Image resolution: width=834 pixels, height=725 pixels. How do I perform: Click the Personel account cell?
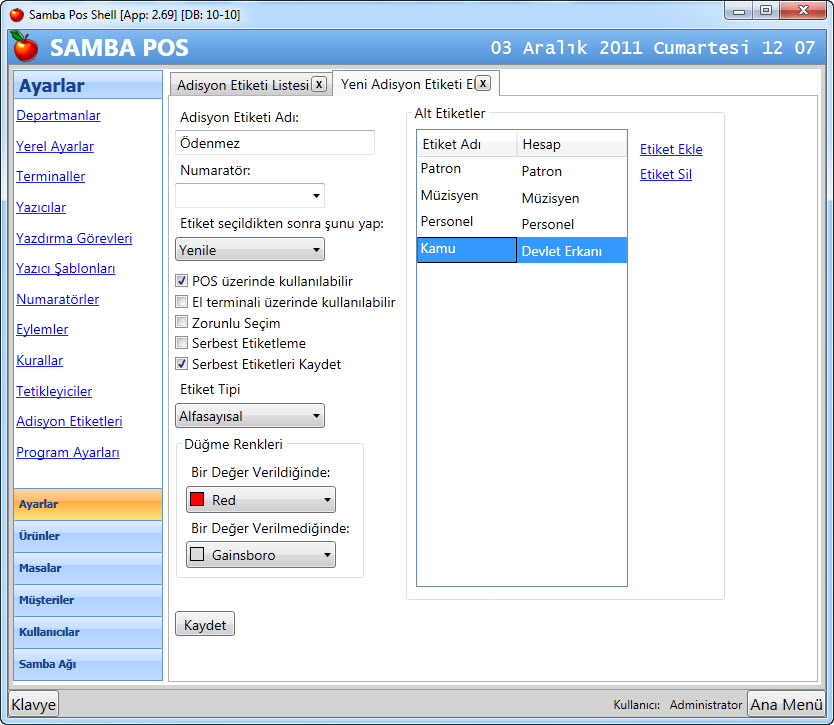tap(572, 224)
